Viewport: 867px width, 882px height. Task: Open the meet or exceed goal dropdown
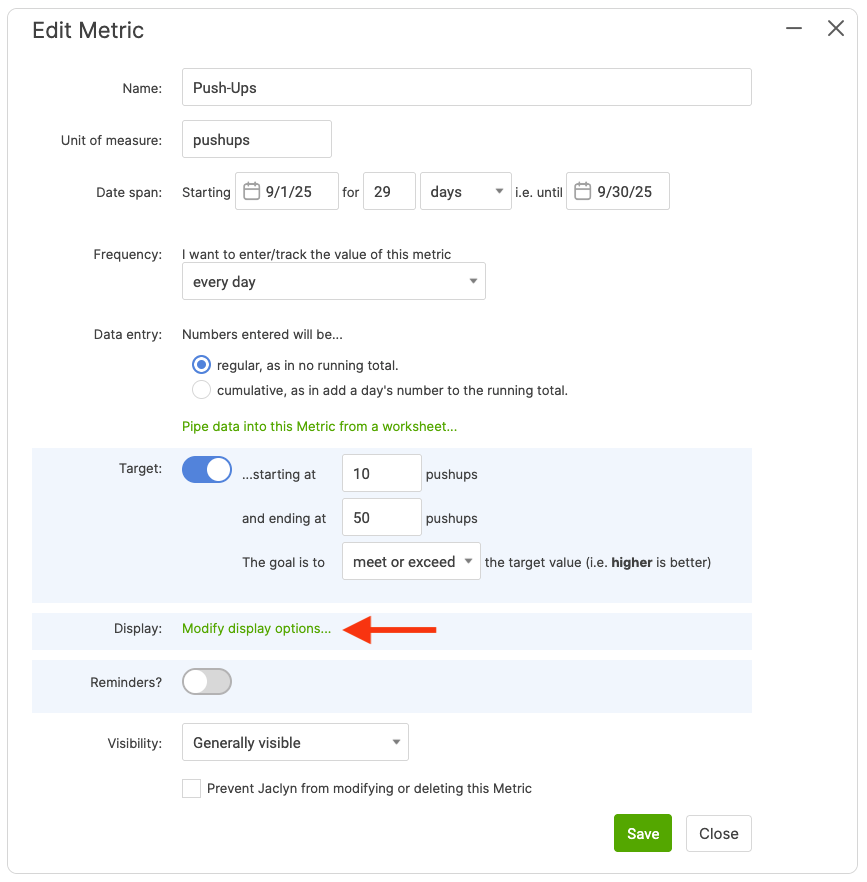pyautogui.click(x=411, y=562)
